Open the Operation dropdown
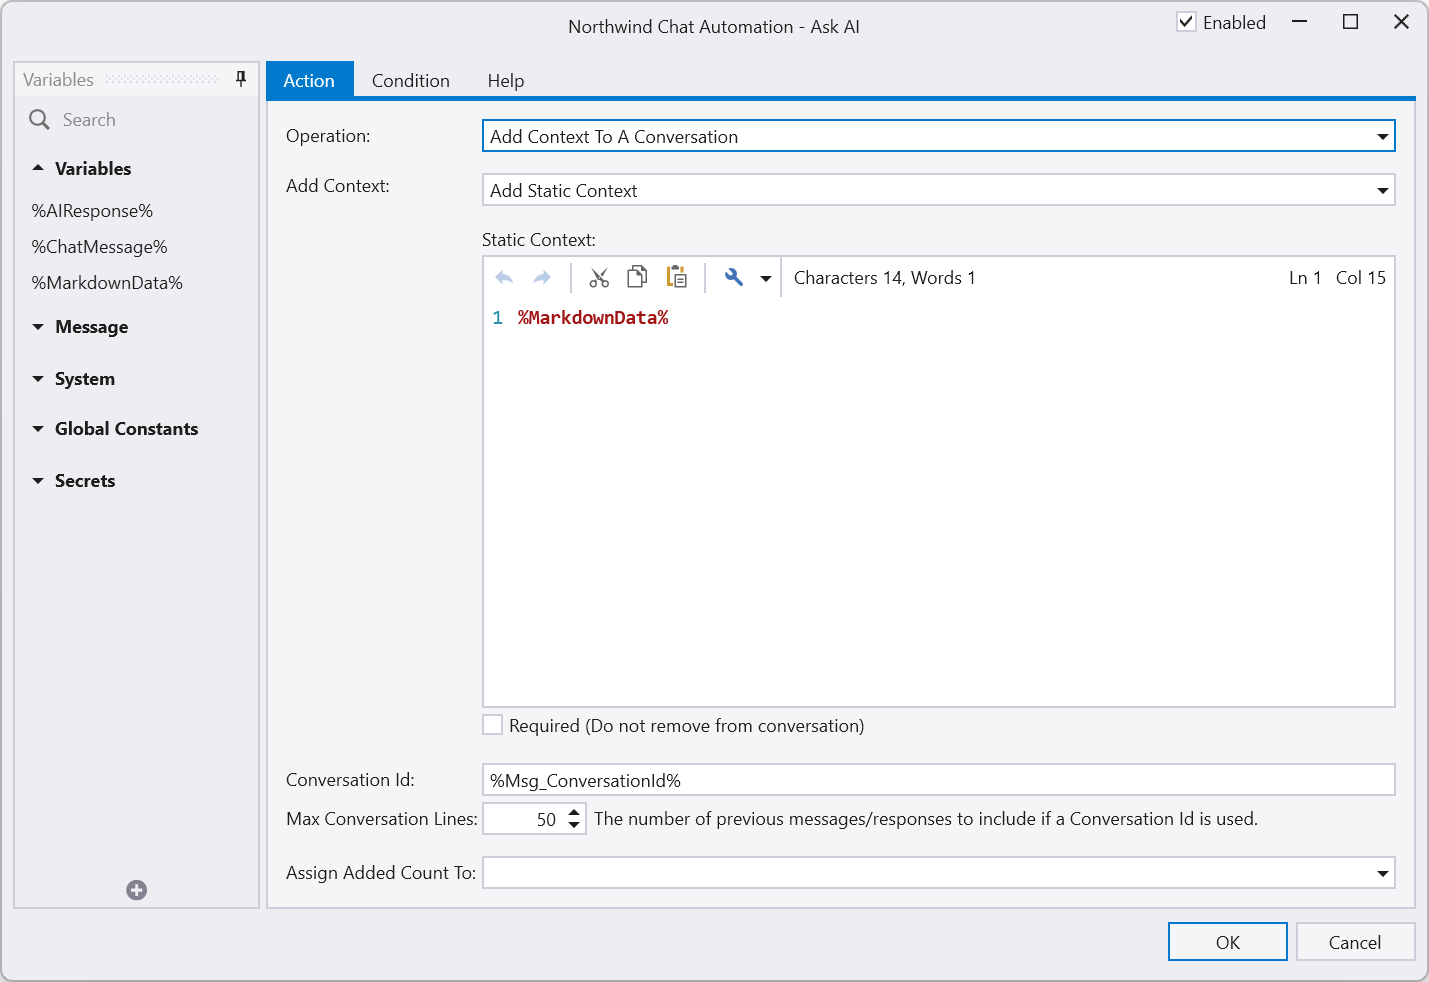The image size is (1429, 982). tap(1383, 137)
